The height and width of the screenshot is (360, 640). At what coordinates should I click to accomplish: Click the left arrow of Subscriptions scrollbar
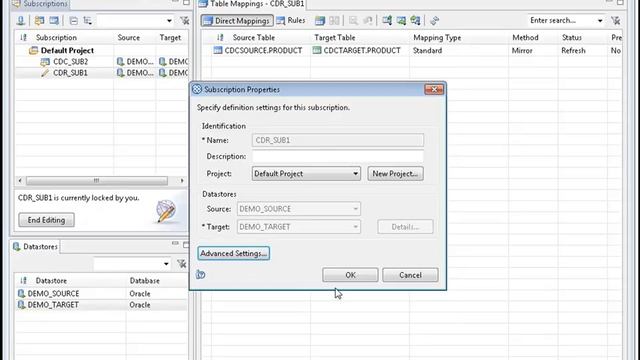(20, 180)
